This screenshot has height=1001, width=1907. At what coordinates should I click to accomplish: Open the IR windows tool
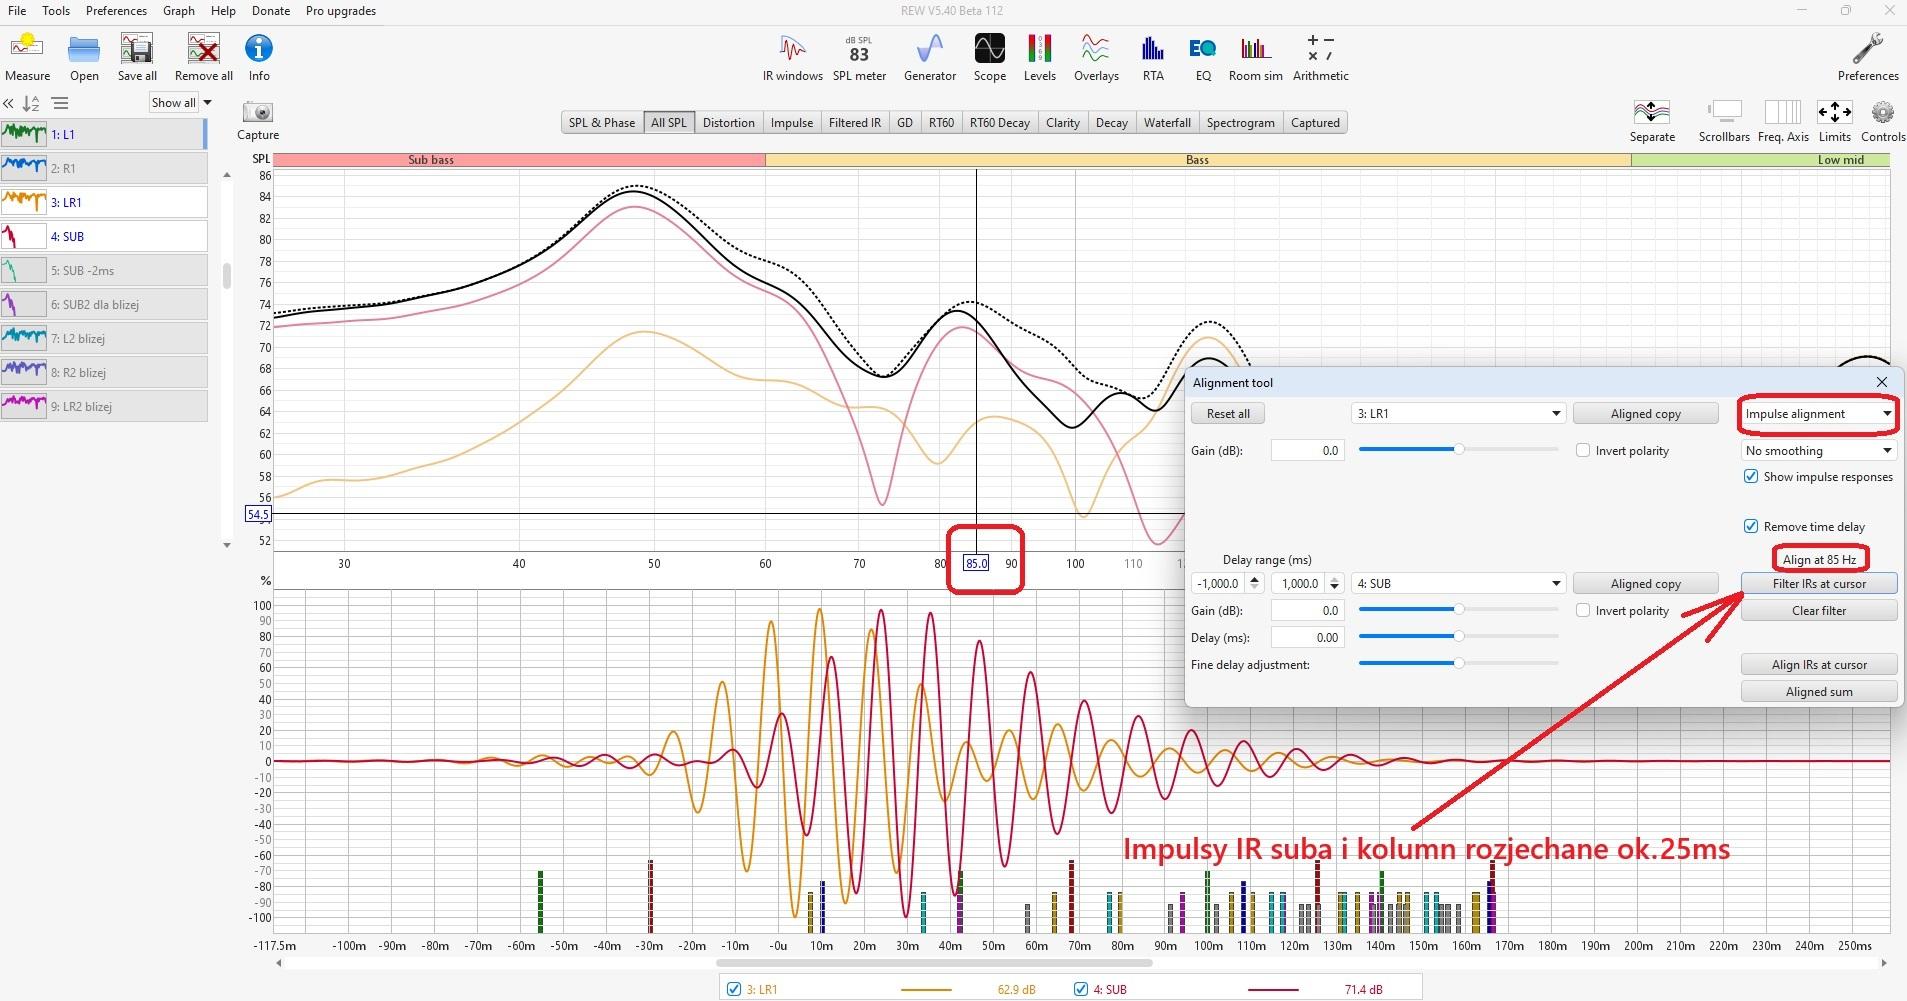point(792,49)
